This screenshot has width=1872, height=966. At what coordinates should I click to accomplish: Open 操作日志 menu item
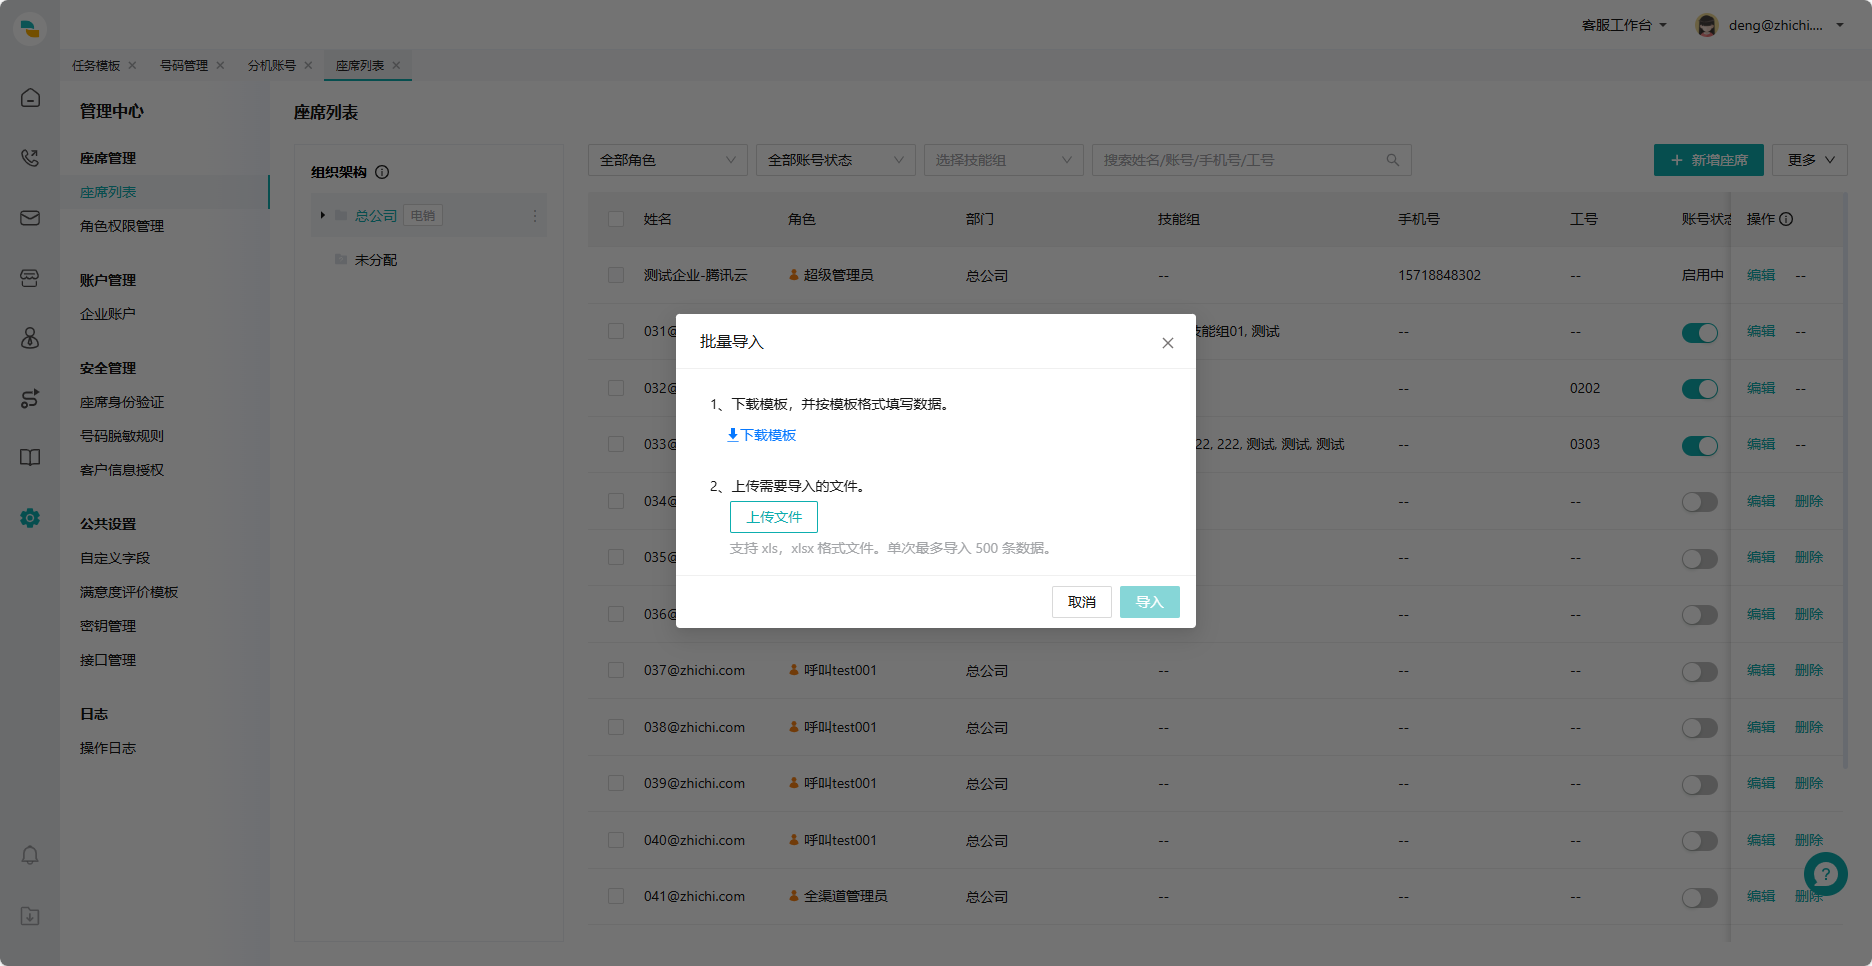108,748
